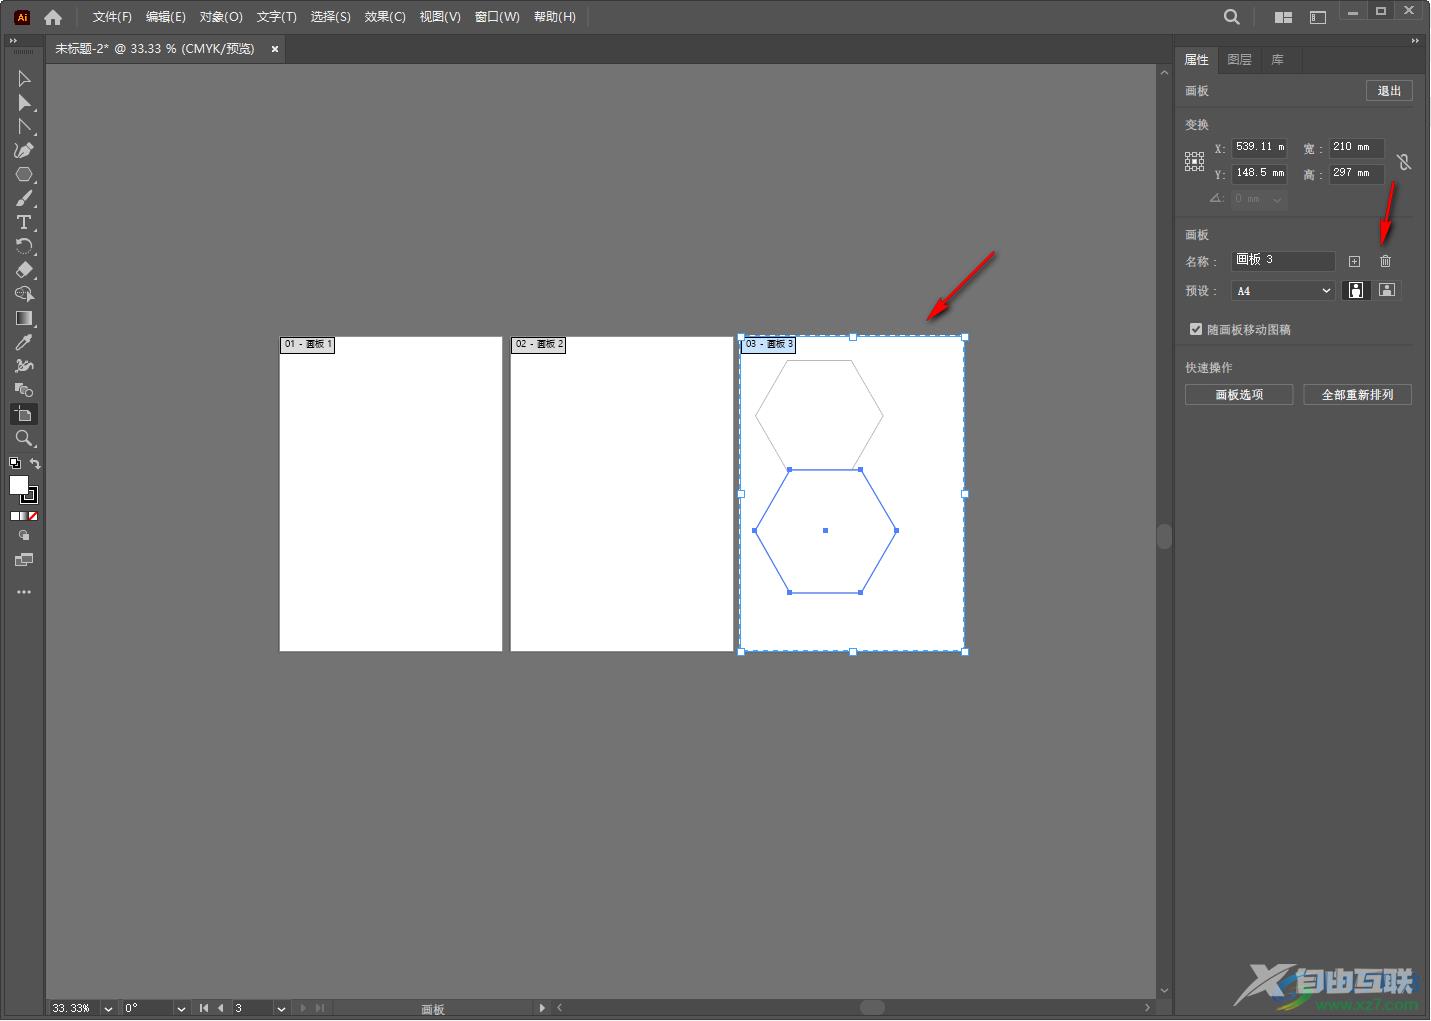The width and height of the screenshot is (1431, 1021).
Task: Open the search icon in top bar
Action: coord(1232,17)
